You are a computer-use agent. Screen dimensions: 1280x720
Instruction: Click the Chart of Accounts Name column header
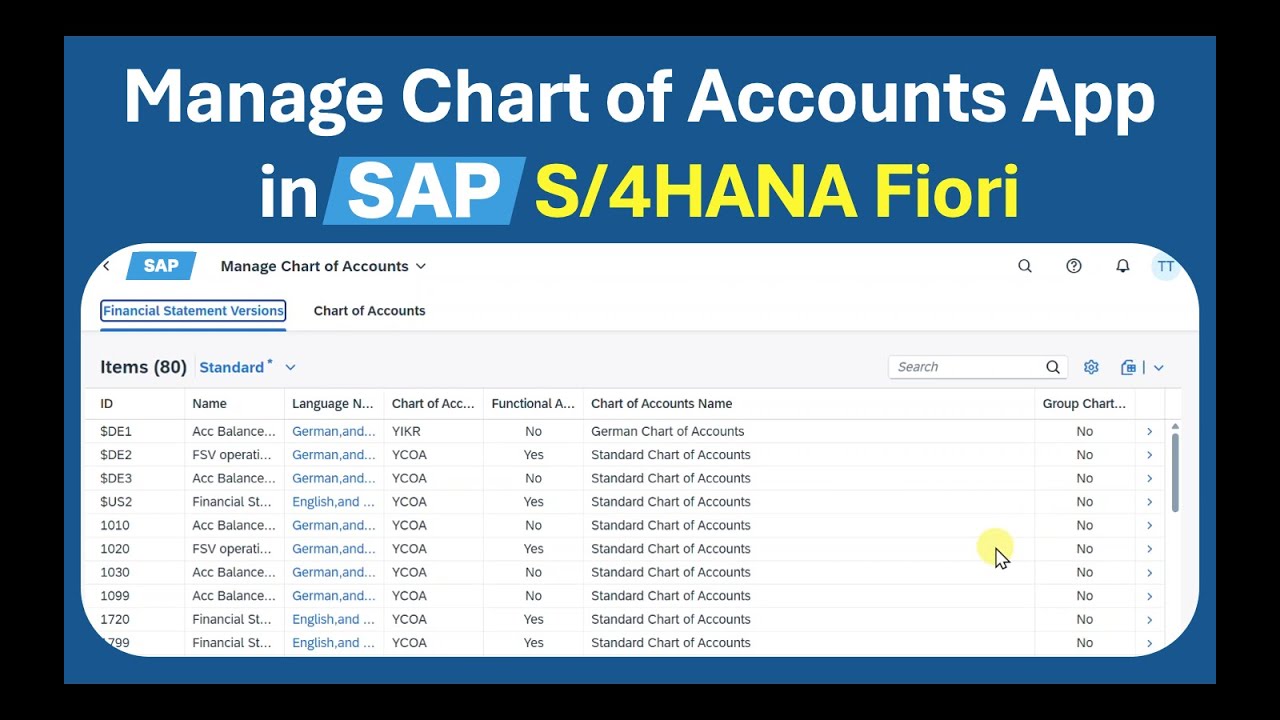point(809,404)
